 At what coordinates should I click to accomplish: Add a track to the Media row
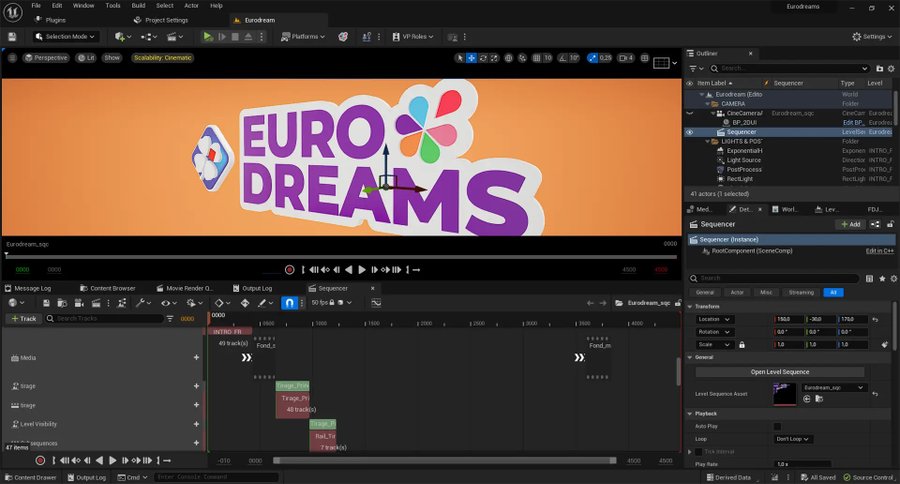click(196, 357)
